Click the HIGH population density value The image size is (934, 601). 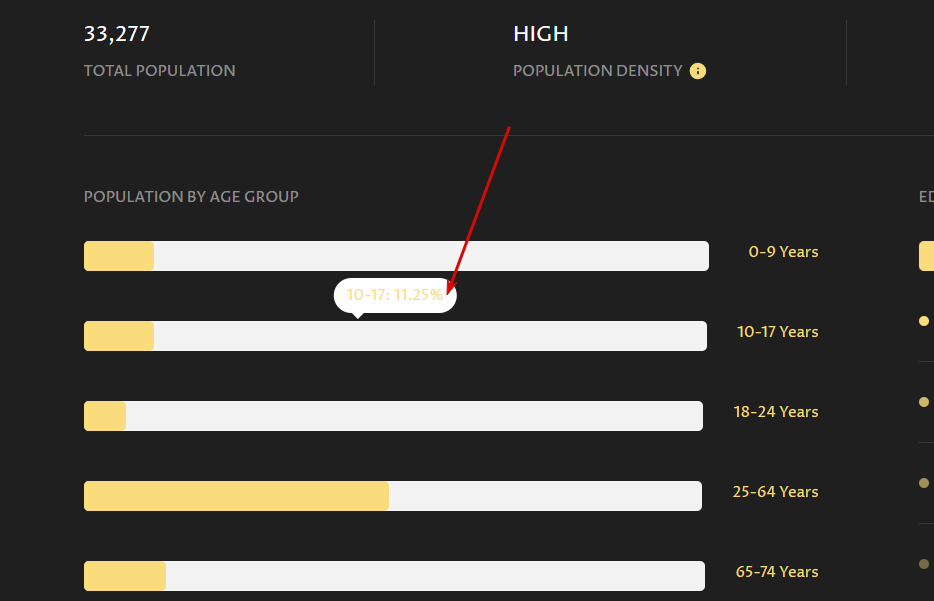[540, 34]
